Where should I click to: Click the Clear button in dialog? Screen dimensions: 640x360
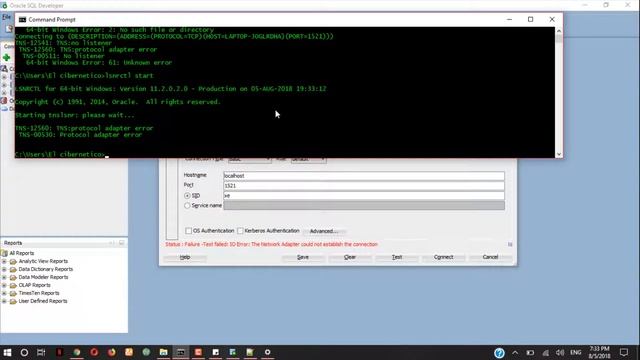pos(350,257)
